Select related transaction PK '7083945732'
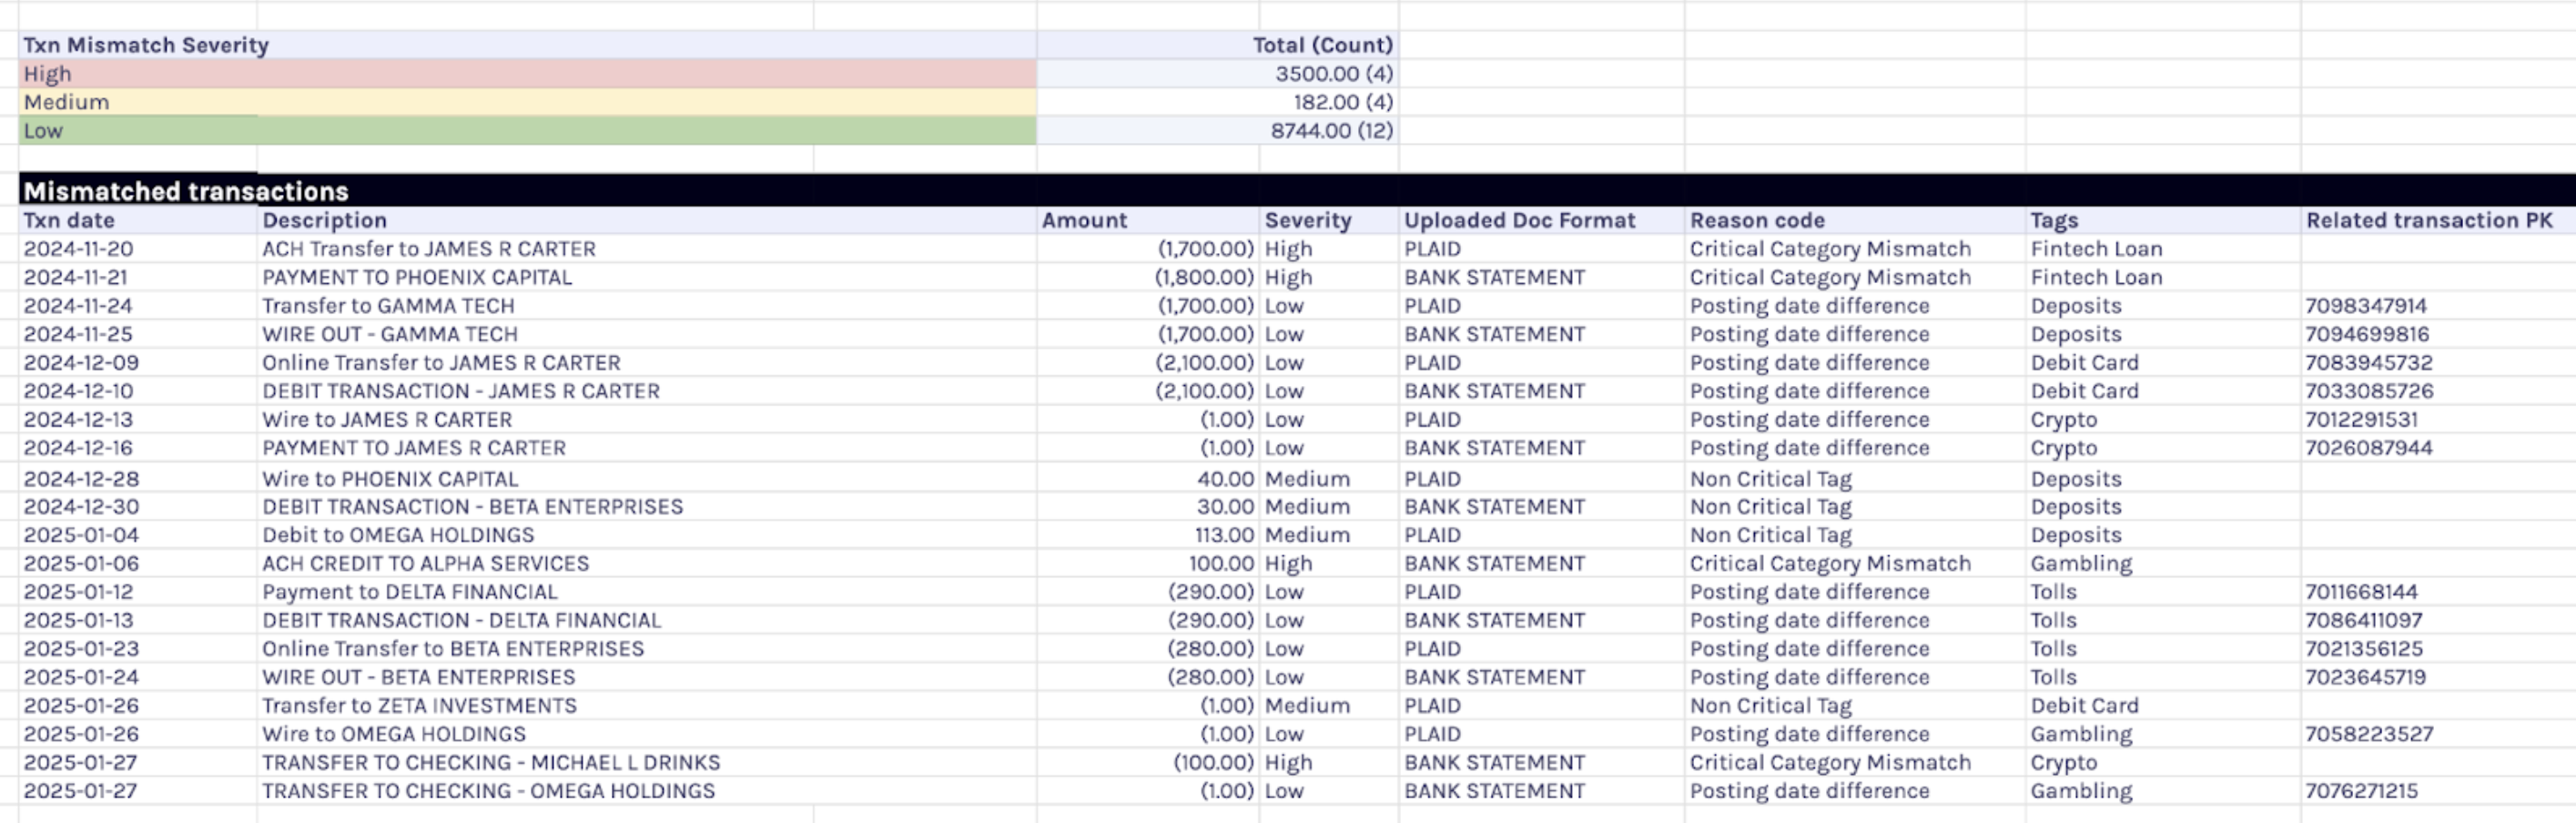Screen dimensions: 2576x823 [x=2438, y=363]
